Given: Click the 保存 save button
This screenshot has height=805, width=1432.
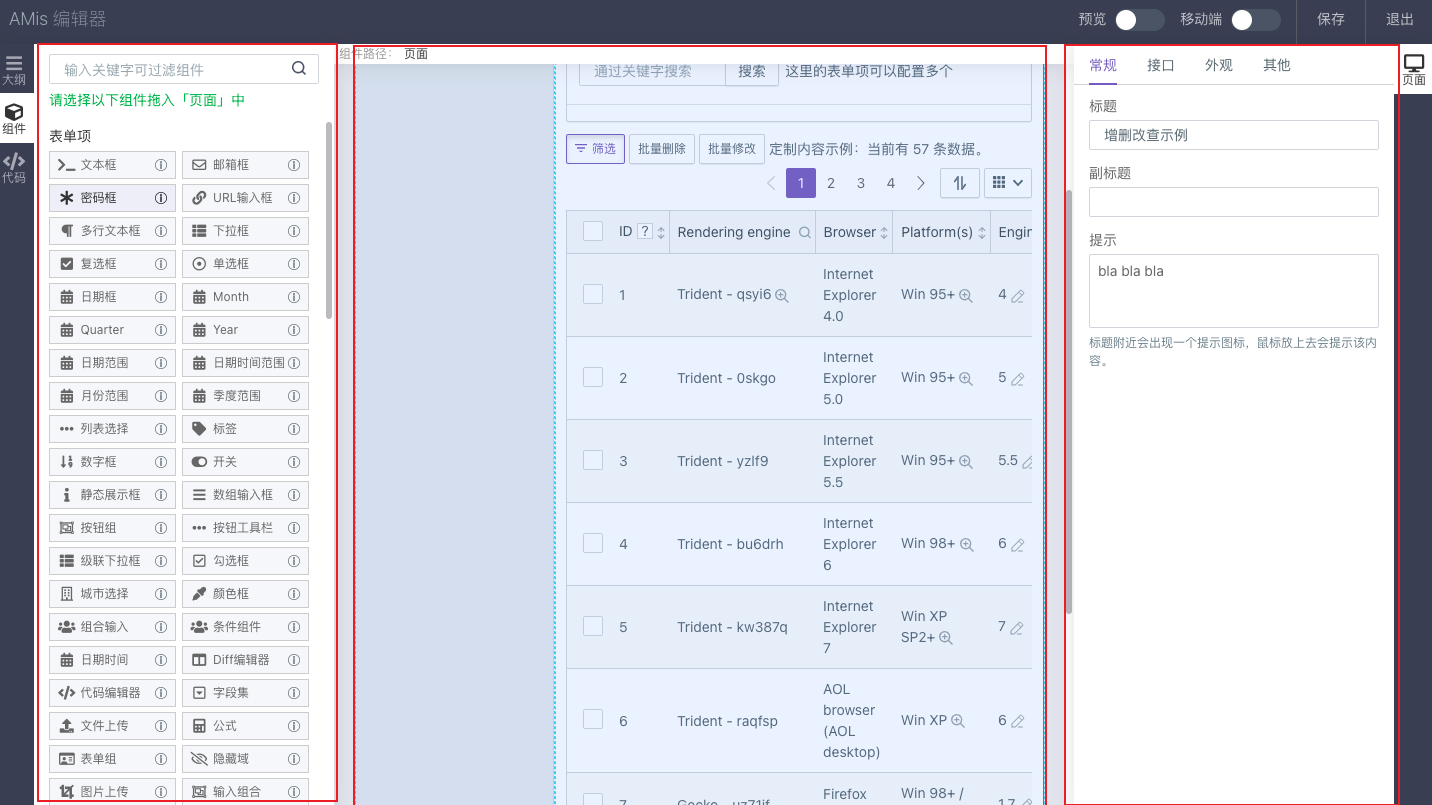Looking at the screenshot, I should (1330, 20).
